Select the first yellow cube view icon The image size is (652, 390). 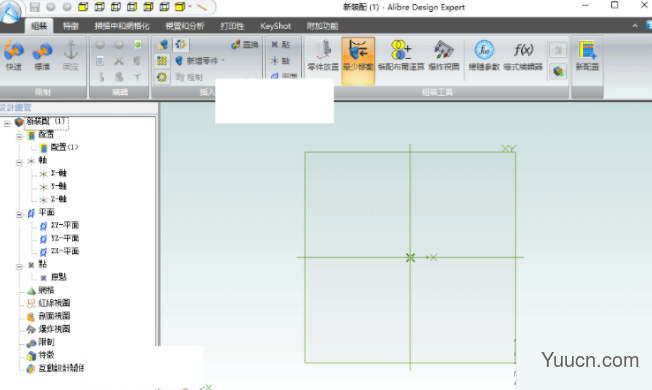(83, 7)
